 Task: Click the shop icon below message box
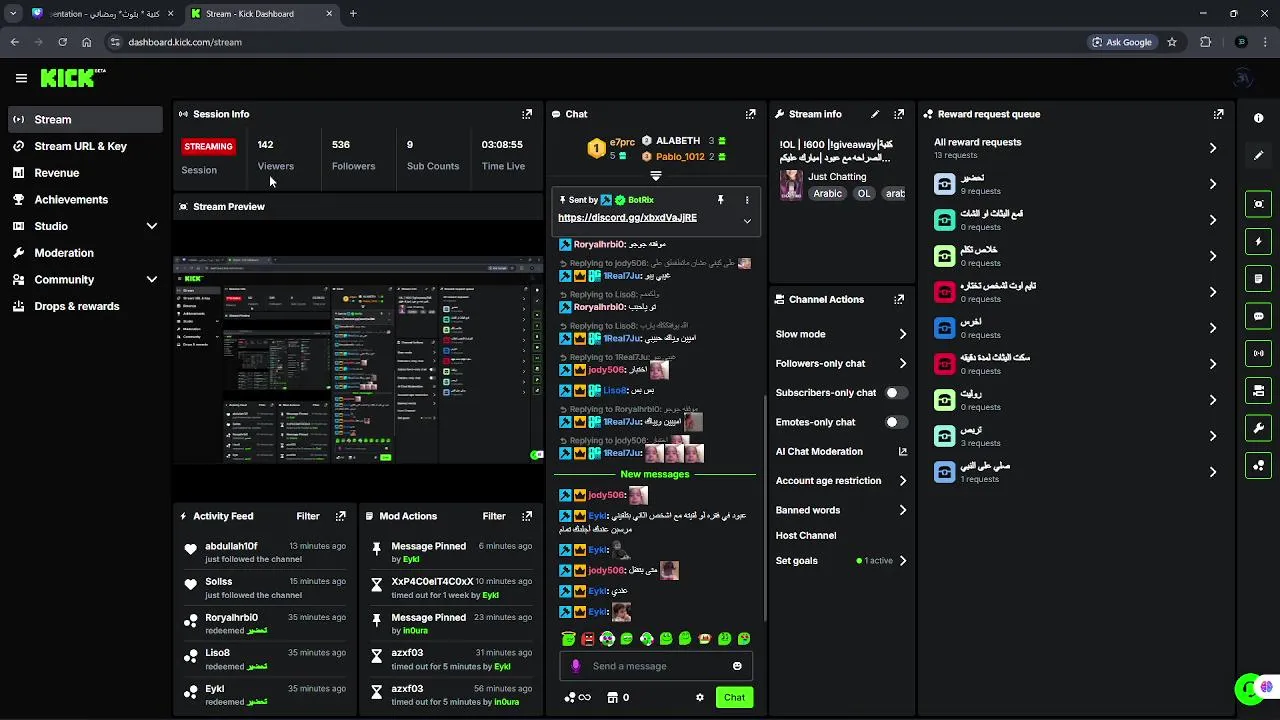[x=612, y=697]
